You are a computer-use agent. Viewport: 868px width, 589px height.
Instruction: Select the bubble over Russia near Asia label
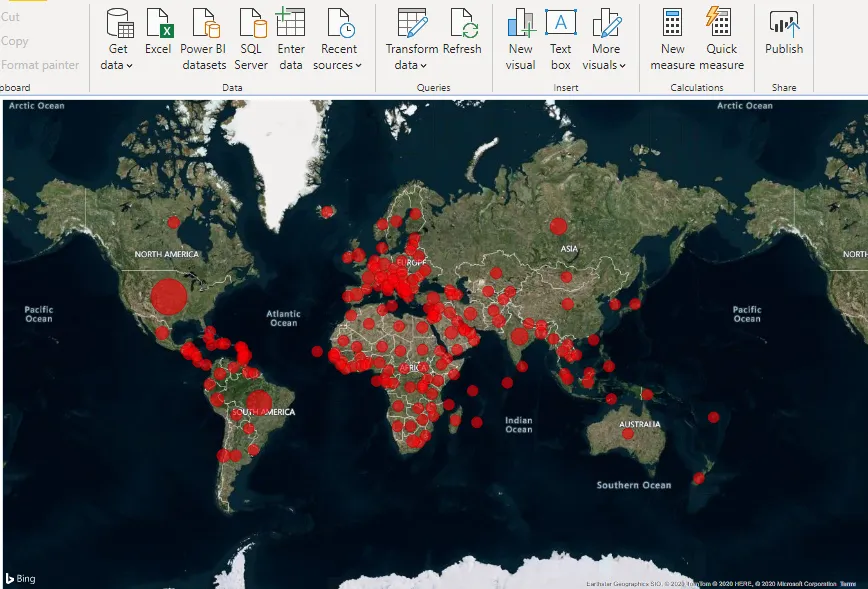pos(559,226)
